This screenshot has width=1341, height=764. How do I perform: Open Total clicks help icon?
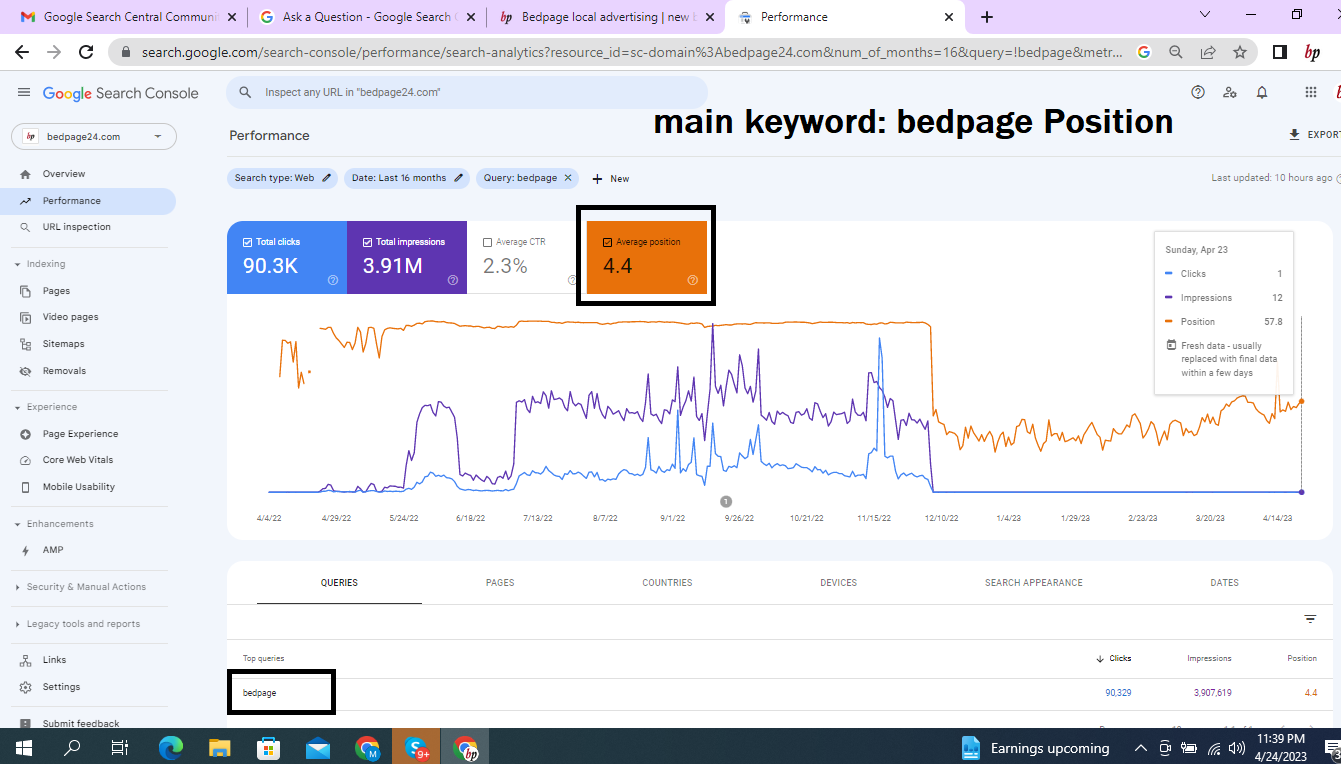pyautogui.click(x=333, y=281)
